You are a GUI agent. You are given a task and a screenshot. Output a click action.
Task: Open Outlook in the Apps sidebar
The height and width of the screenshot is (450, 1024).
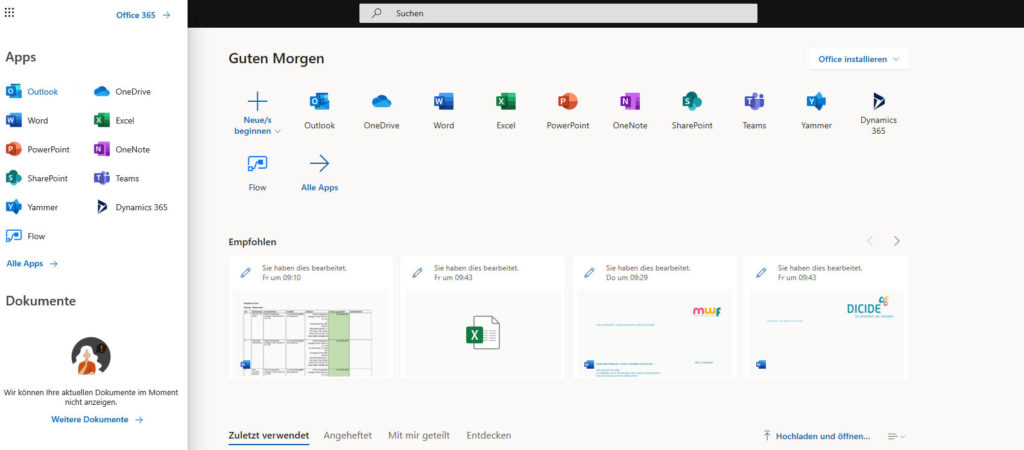tap(32, 91)
